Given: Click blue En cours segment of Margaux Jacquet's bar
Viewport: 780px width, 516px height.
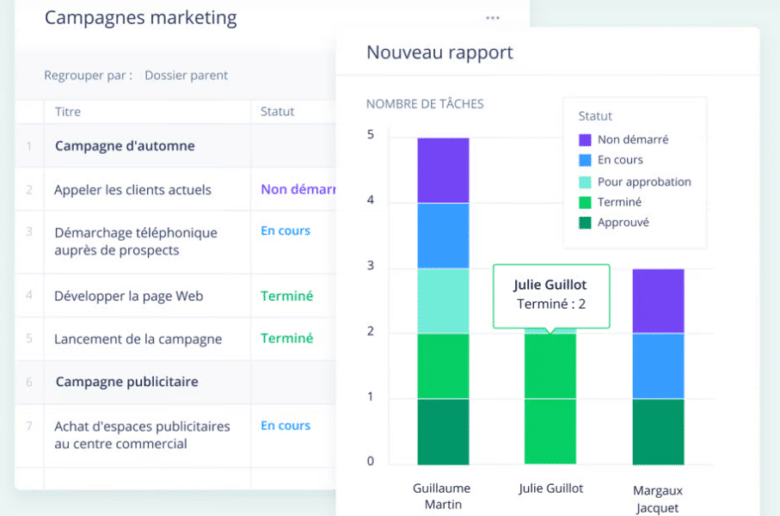Looking at the screenshot, I should point(658,366).
